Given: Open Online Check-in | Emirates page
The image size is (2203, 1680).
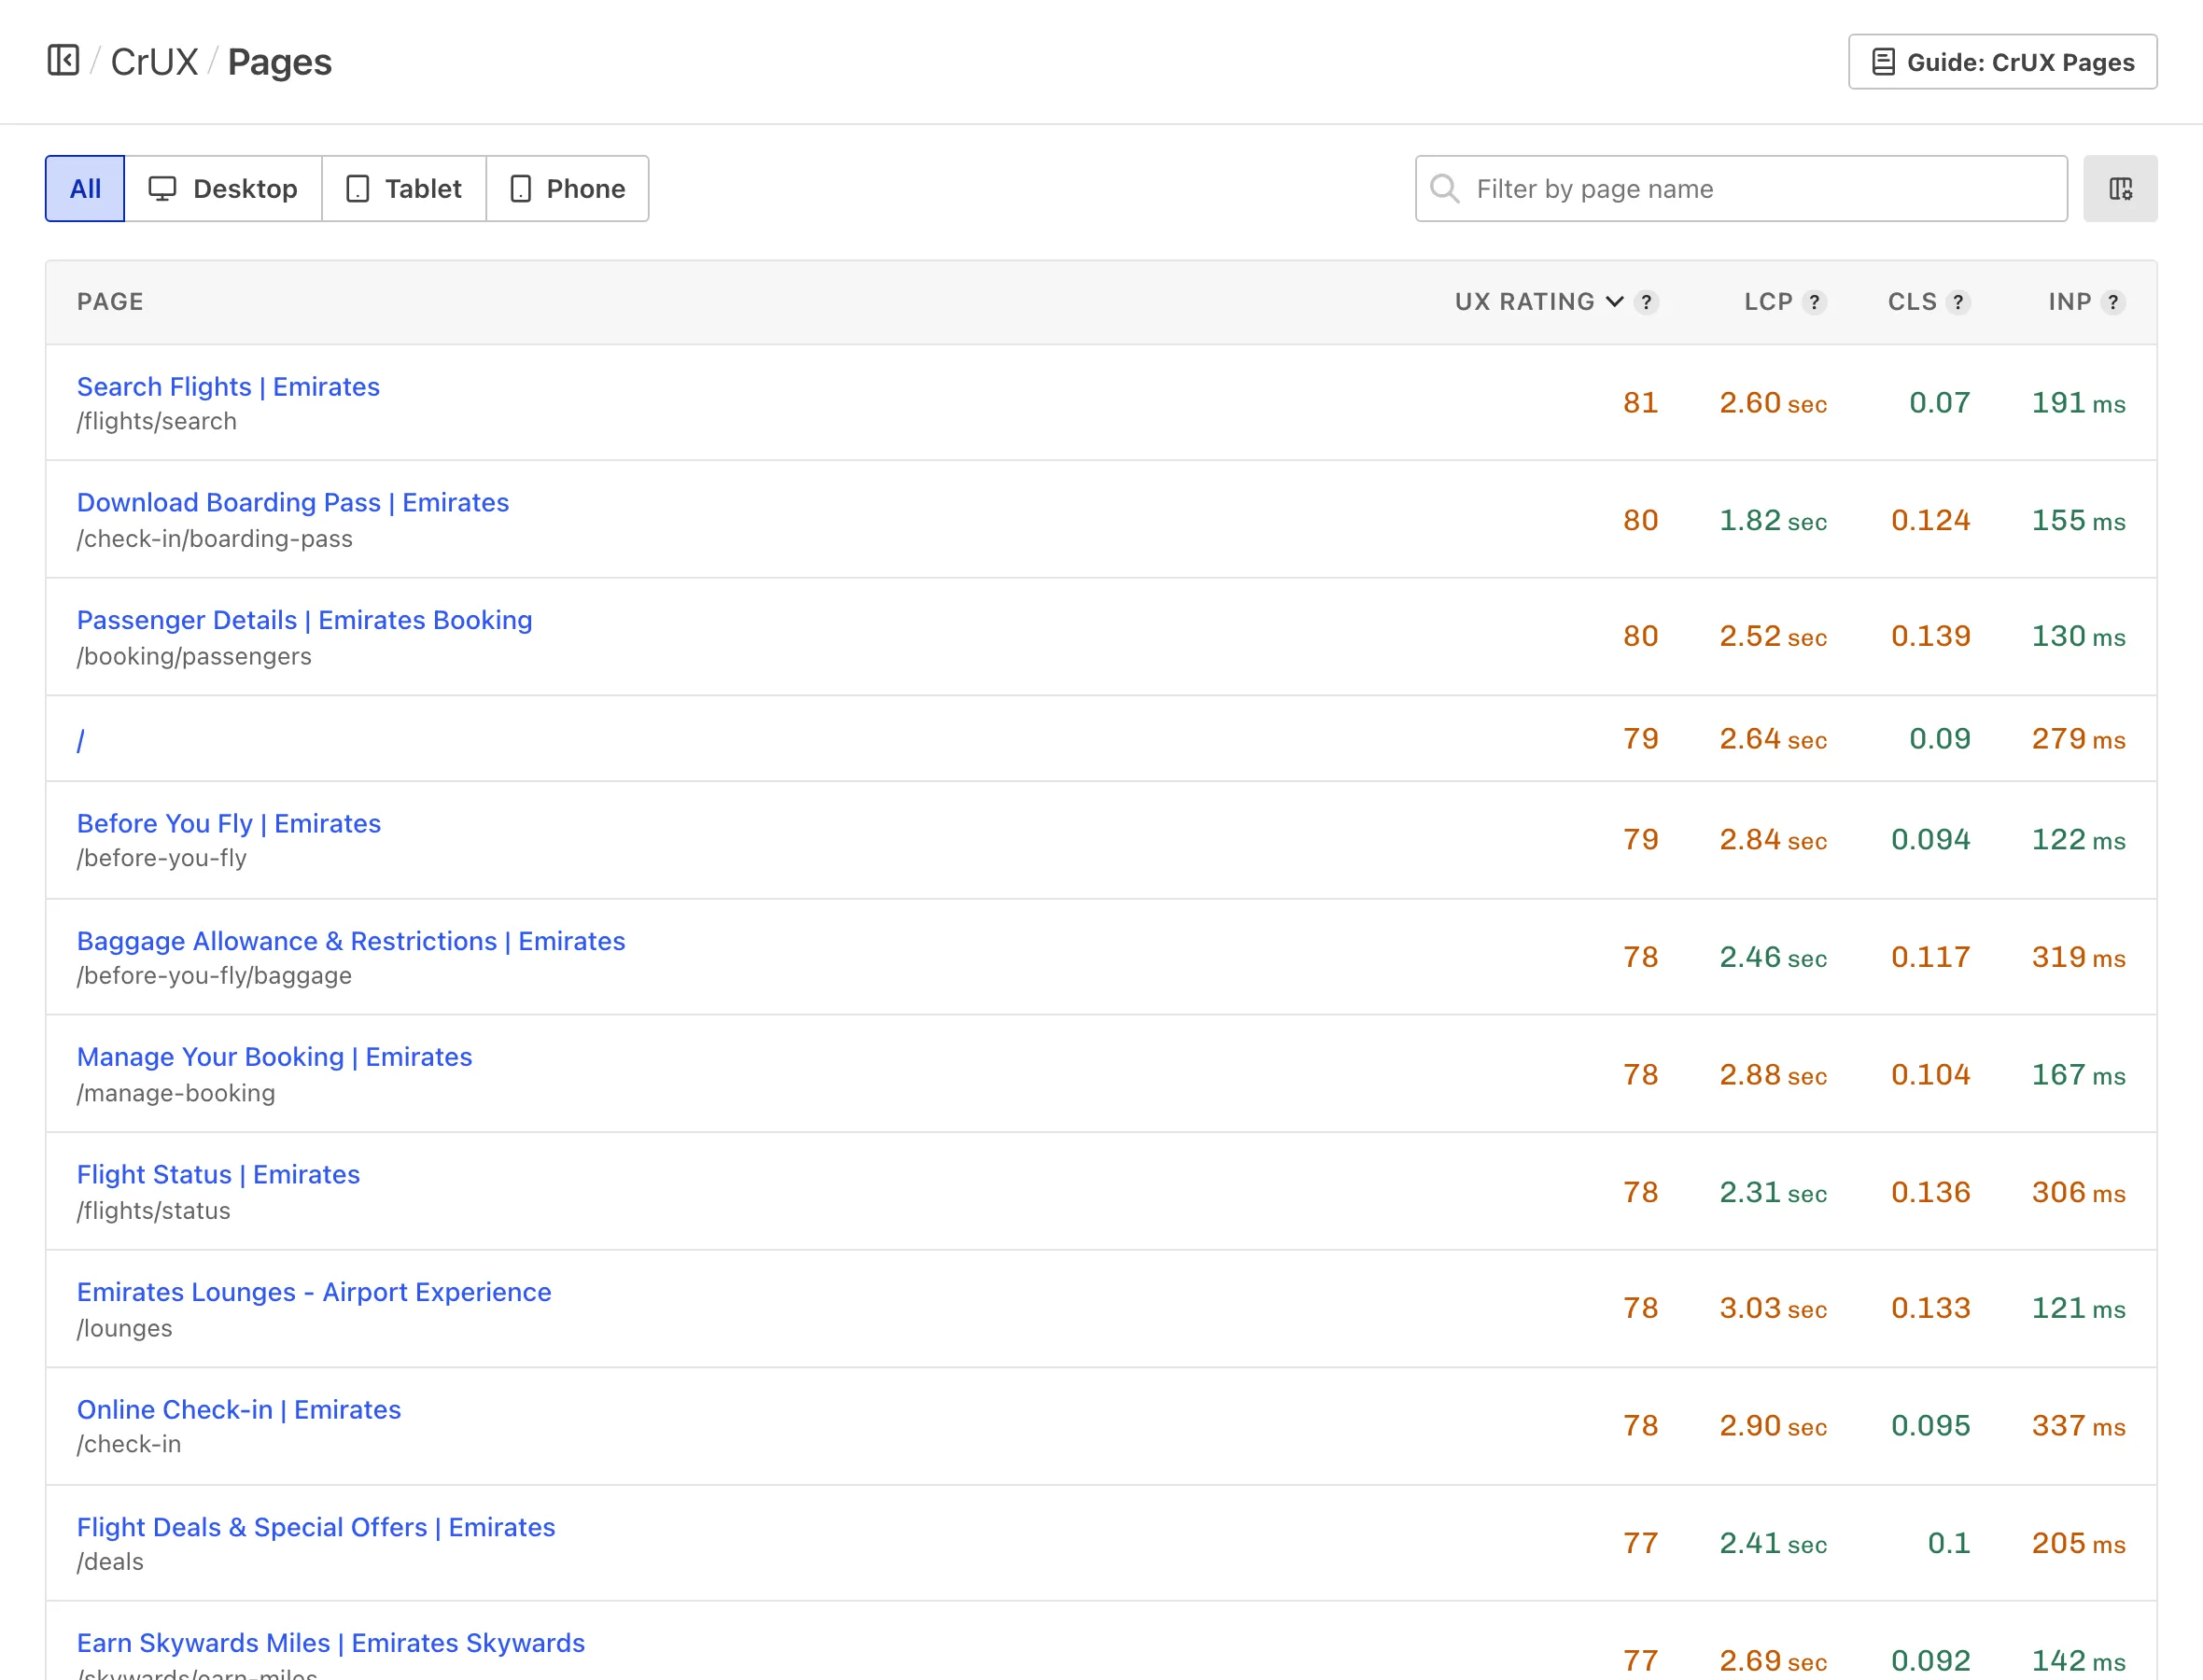Looking at the screenshot, I should point(239,1408).
